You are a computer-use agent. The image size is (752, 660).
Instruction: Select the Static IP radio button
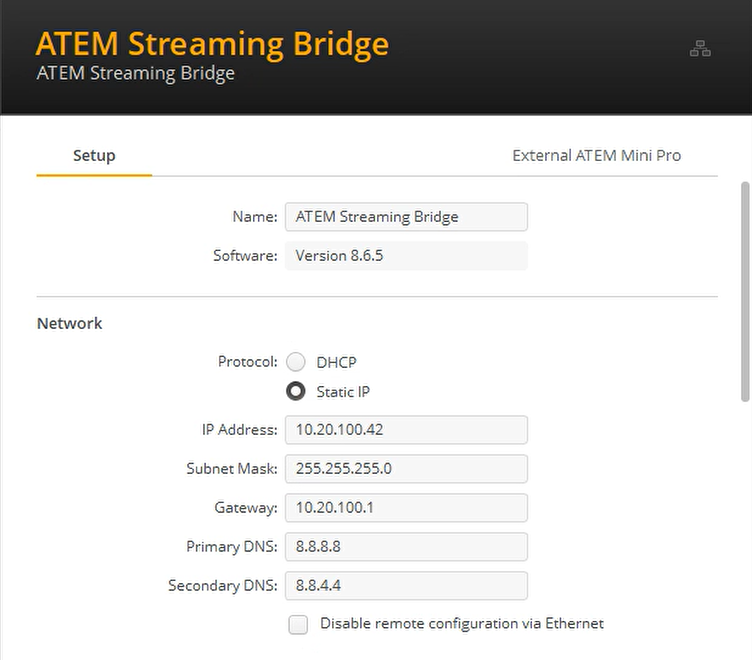pyautogui.click(x=295, y=391)
